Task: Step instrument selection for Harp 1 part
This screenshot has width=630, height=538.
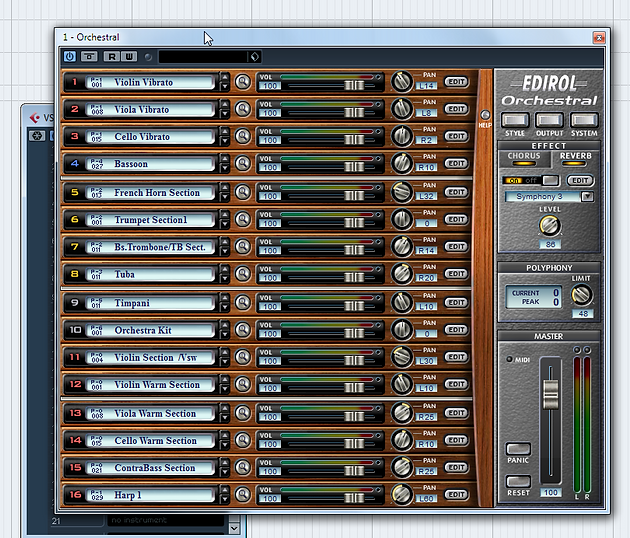Action: click(x=225, y=495)
